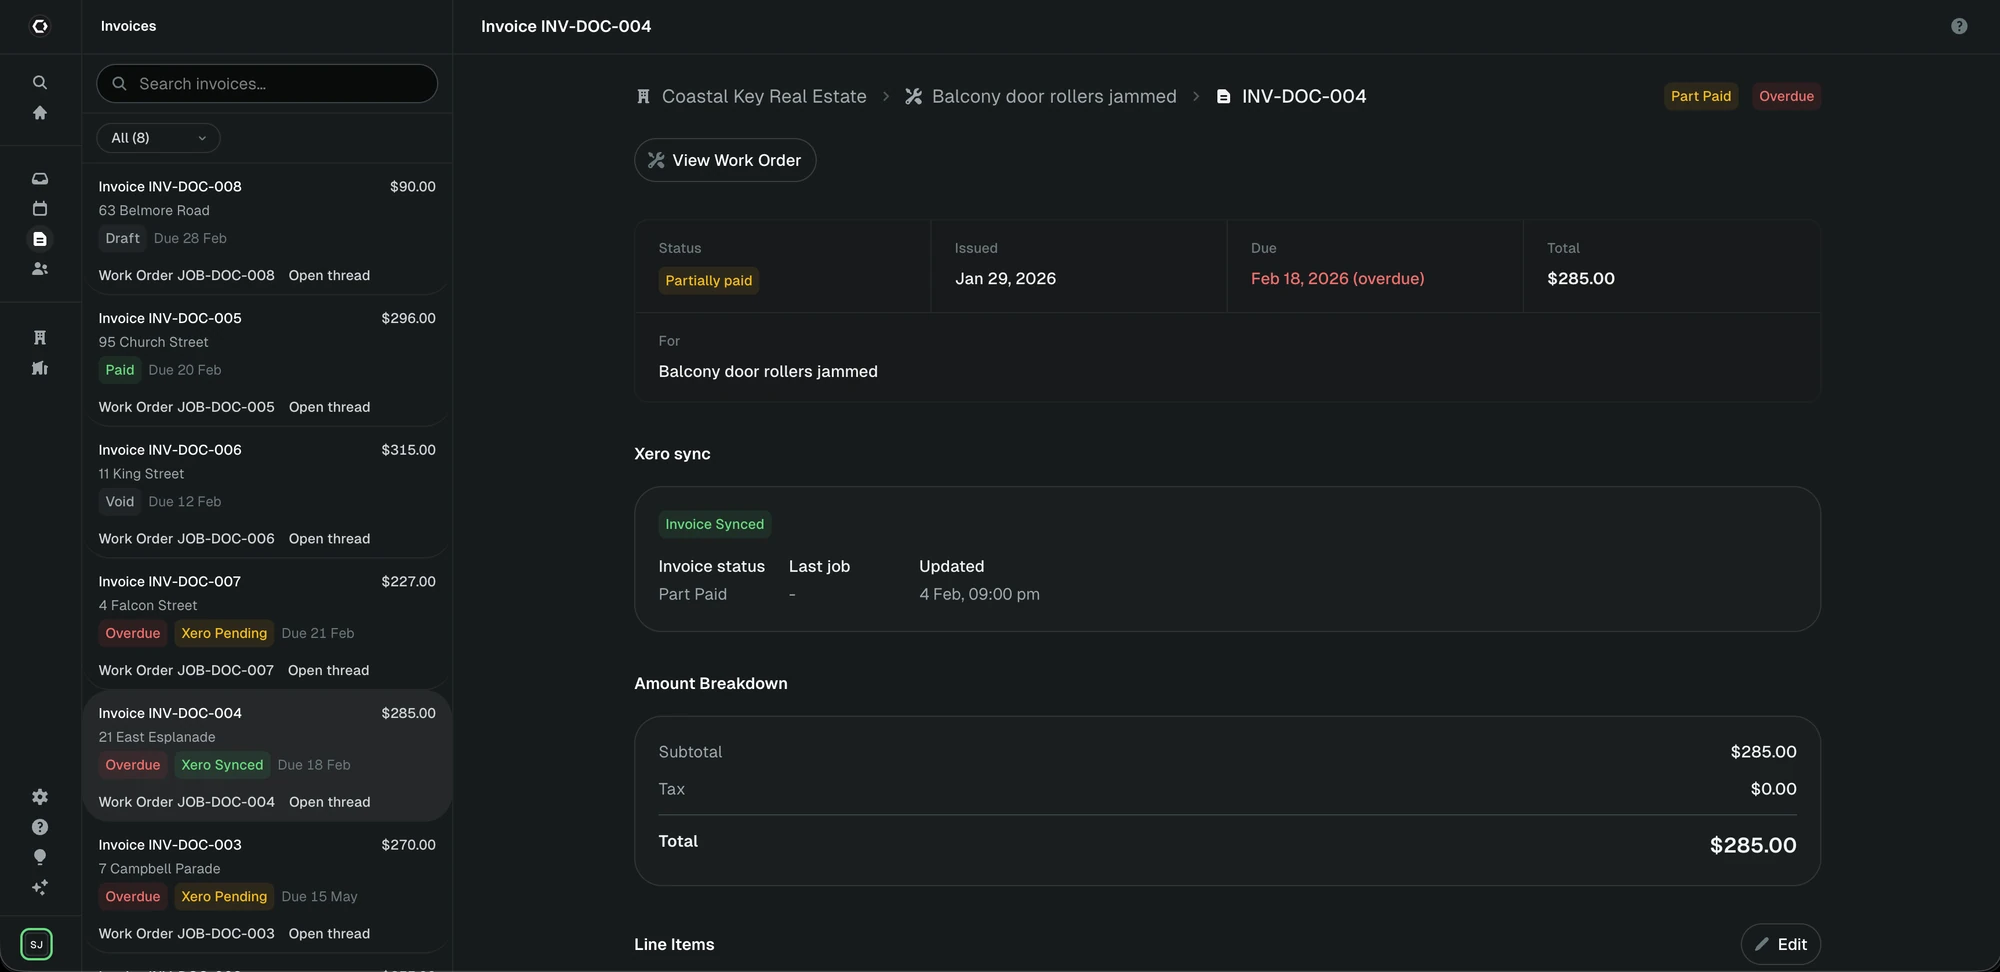The width and height of the screenshot is (2000, 972).
Task: Click the 4 Feb, 09:00 pm updated time
Action: [x=979, y=594]
